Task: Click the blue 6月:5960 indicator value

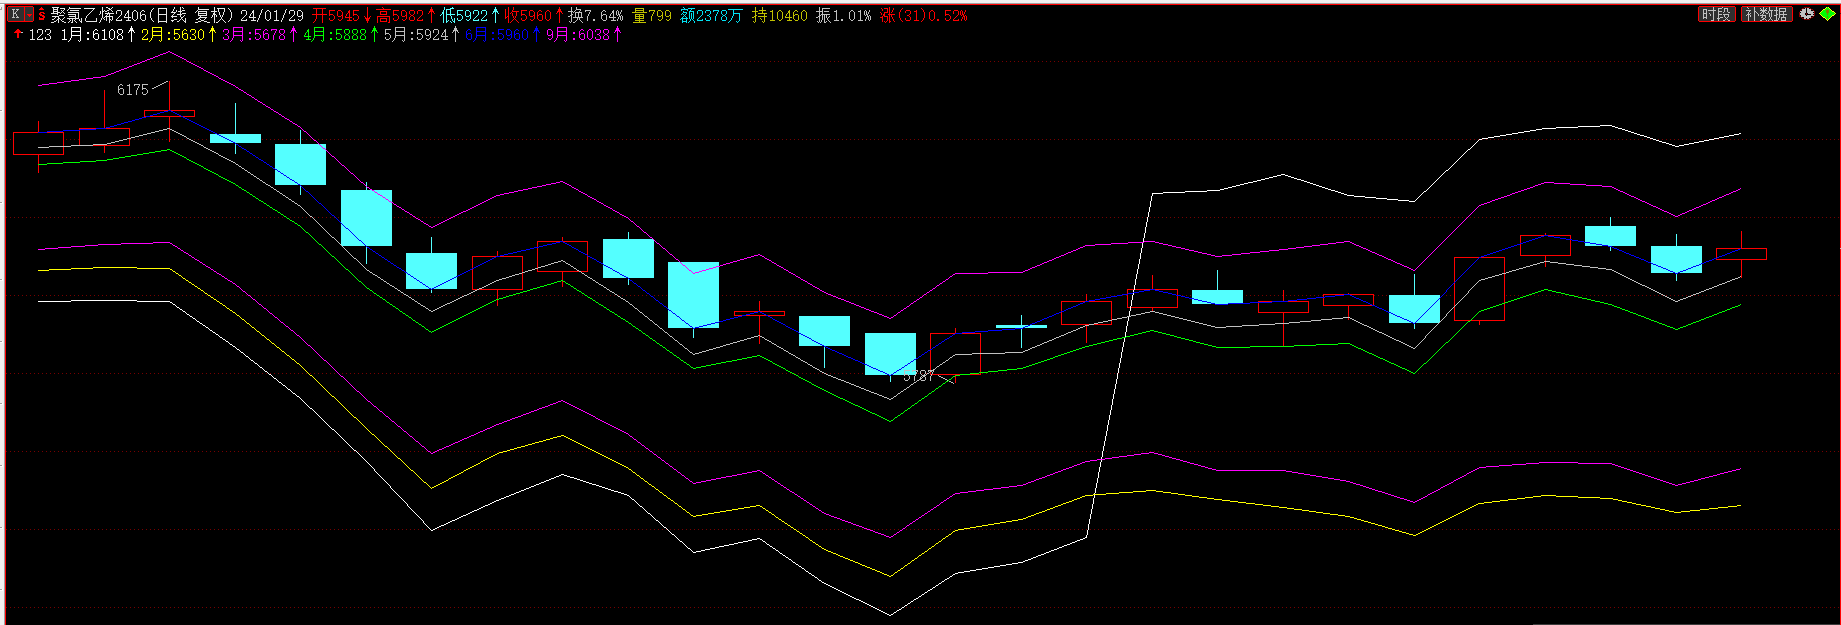Action: pos(497,34)
